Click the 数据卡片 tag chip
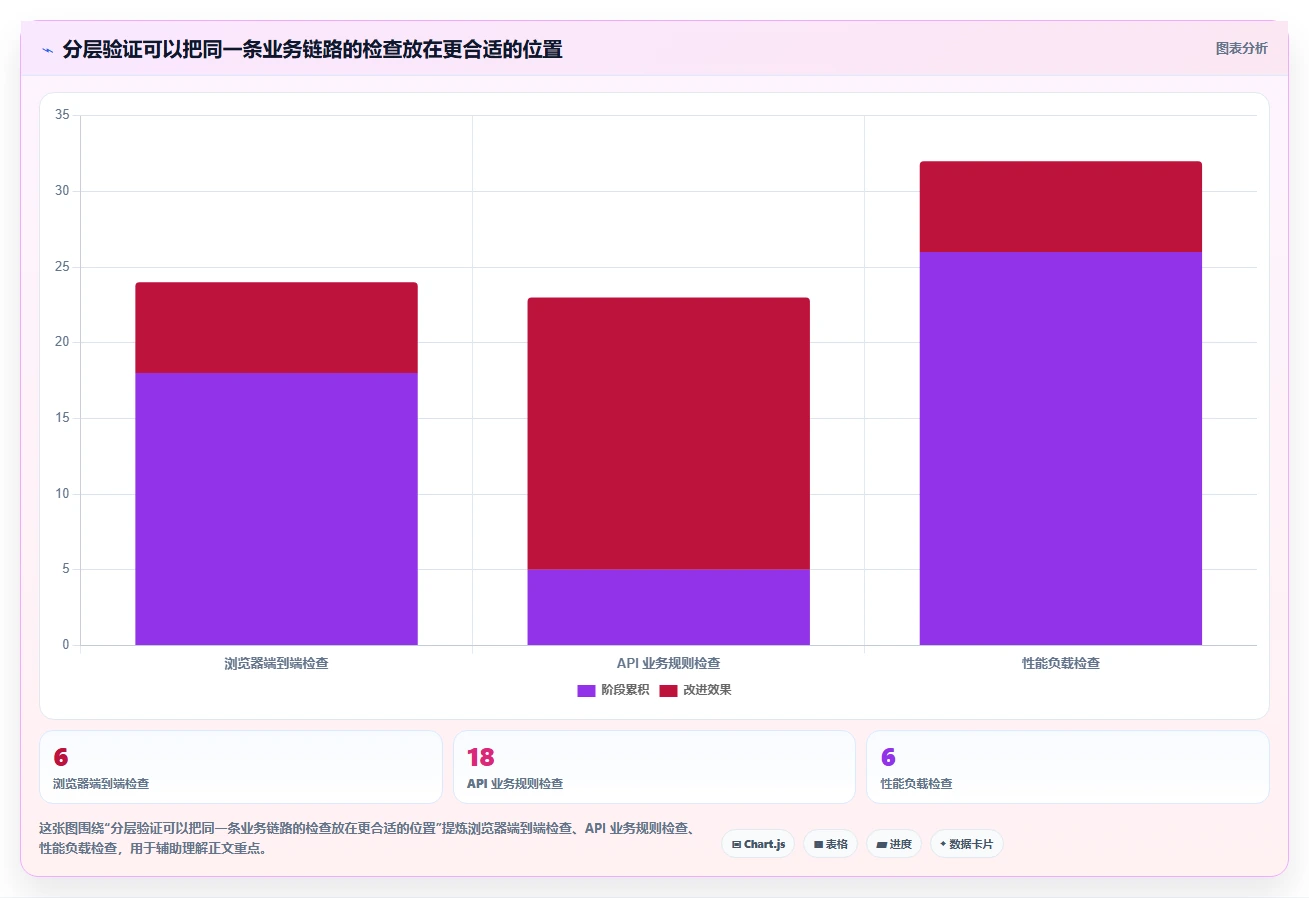Screen dimensions: 1309x898 point(966,844)
